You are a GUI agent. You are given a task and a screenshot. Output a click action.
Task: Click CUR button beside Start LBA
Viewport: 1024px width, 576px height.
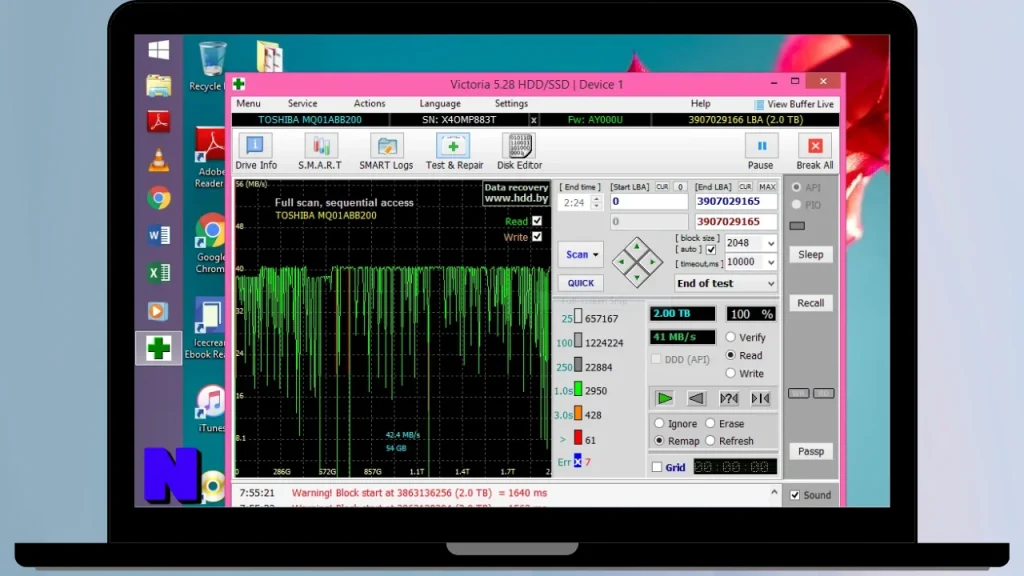pos(662,187)
